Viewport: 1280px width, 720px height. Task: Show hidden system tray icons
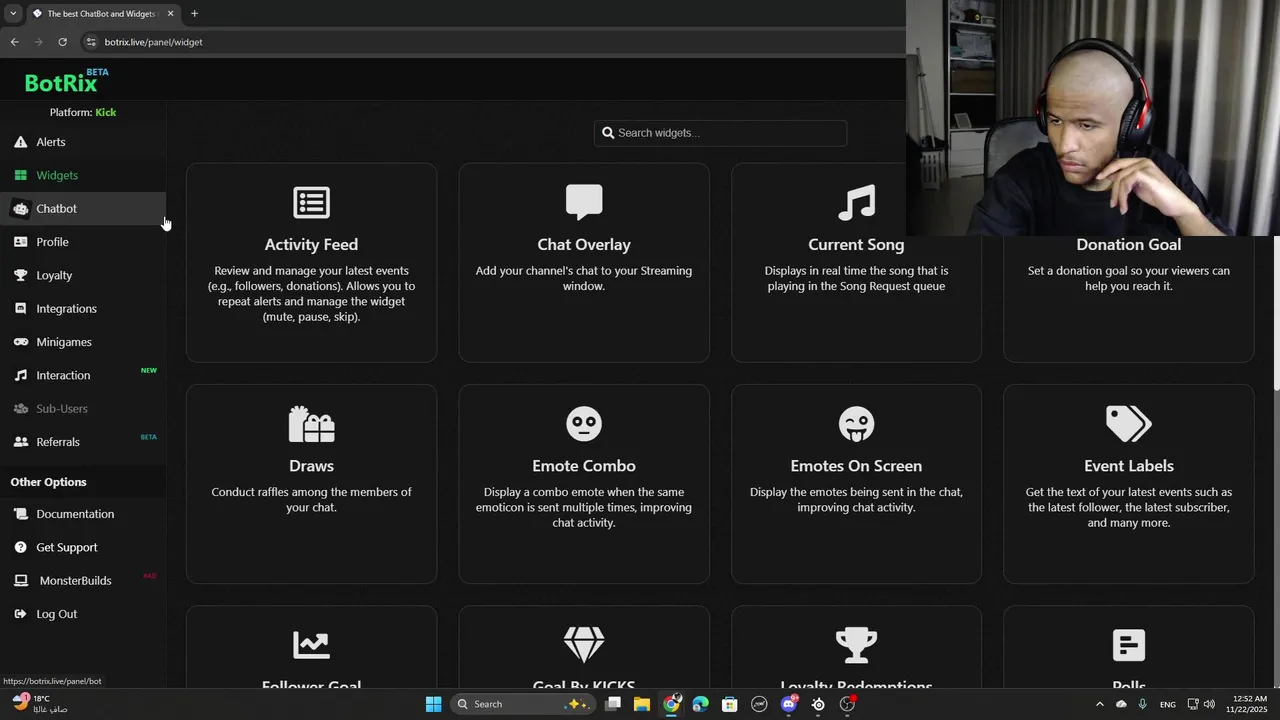[x=1100, y=704]
